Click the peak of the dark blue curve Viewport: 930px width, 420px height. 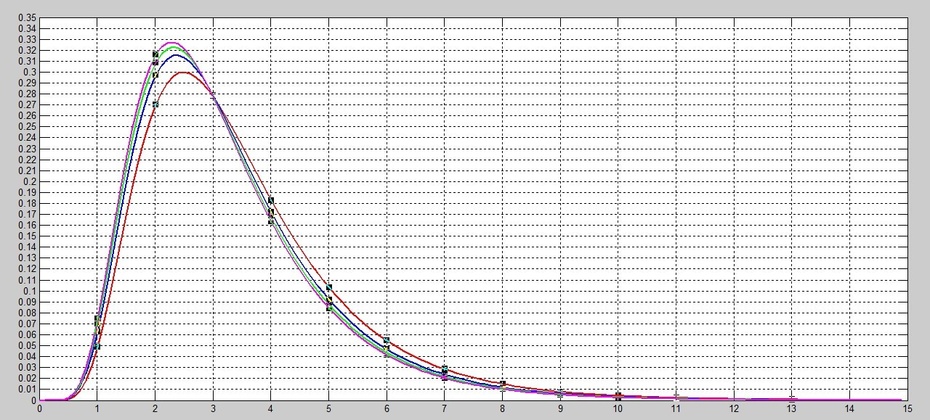tap(177, 55)
